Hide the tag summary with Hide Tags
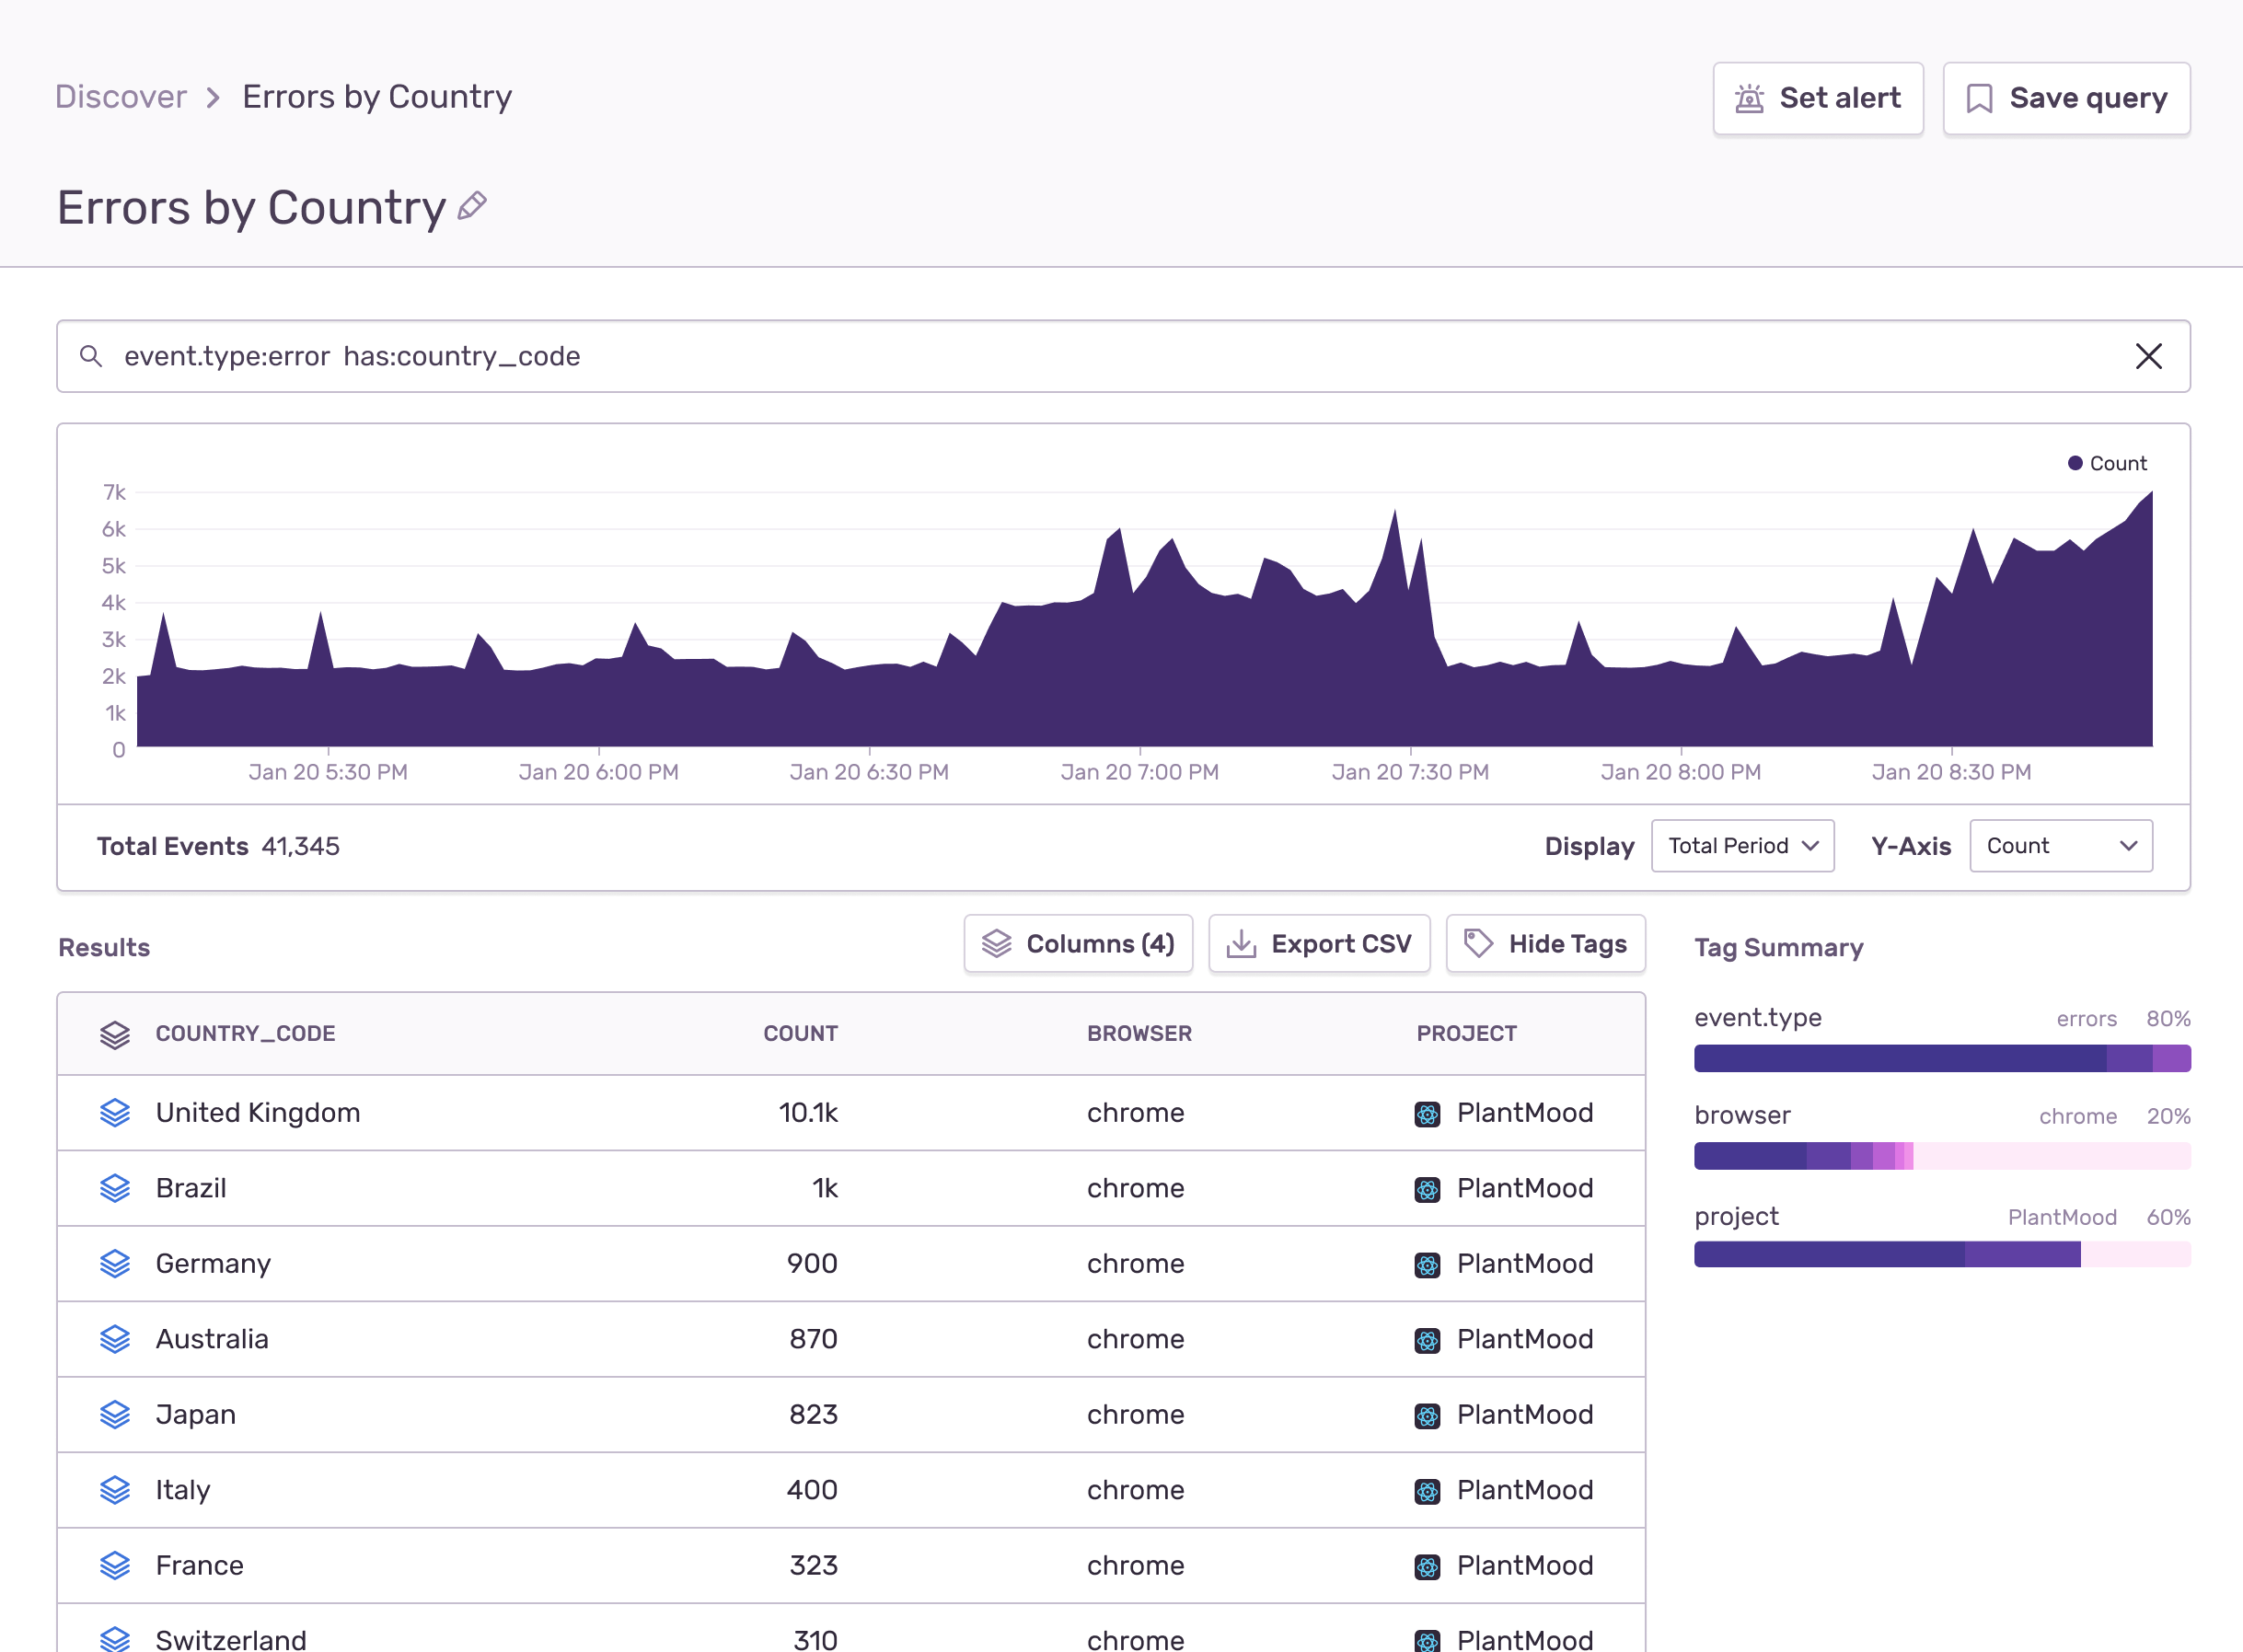 (1545, 943)
